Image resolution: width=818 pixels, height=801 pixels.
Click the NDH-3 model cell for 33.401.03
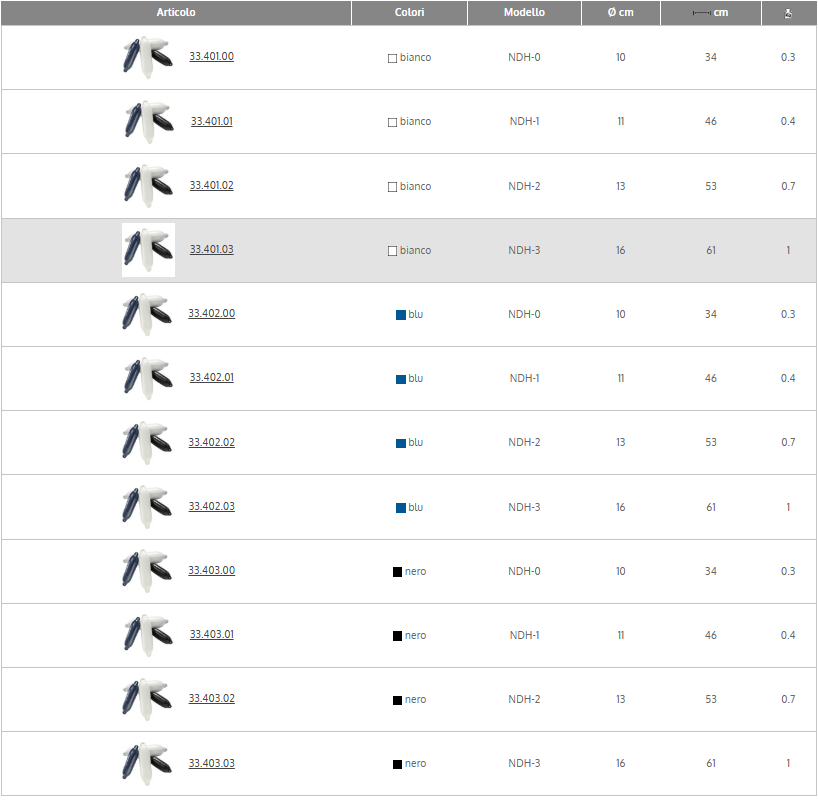tap(524, 250)
